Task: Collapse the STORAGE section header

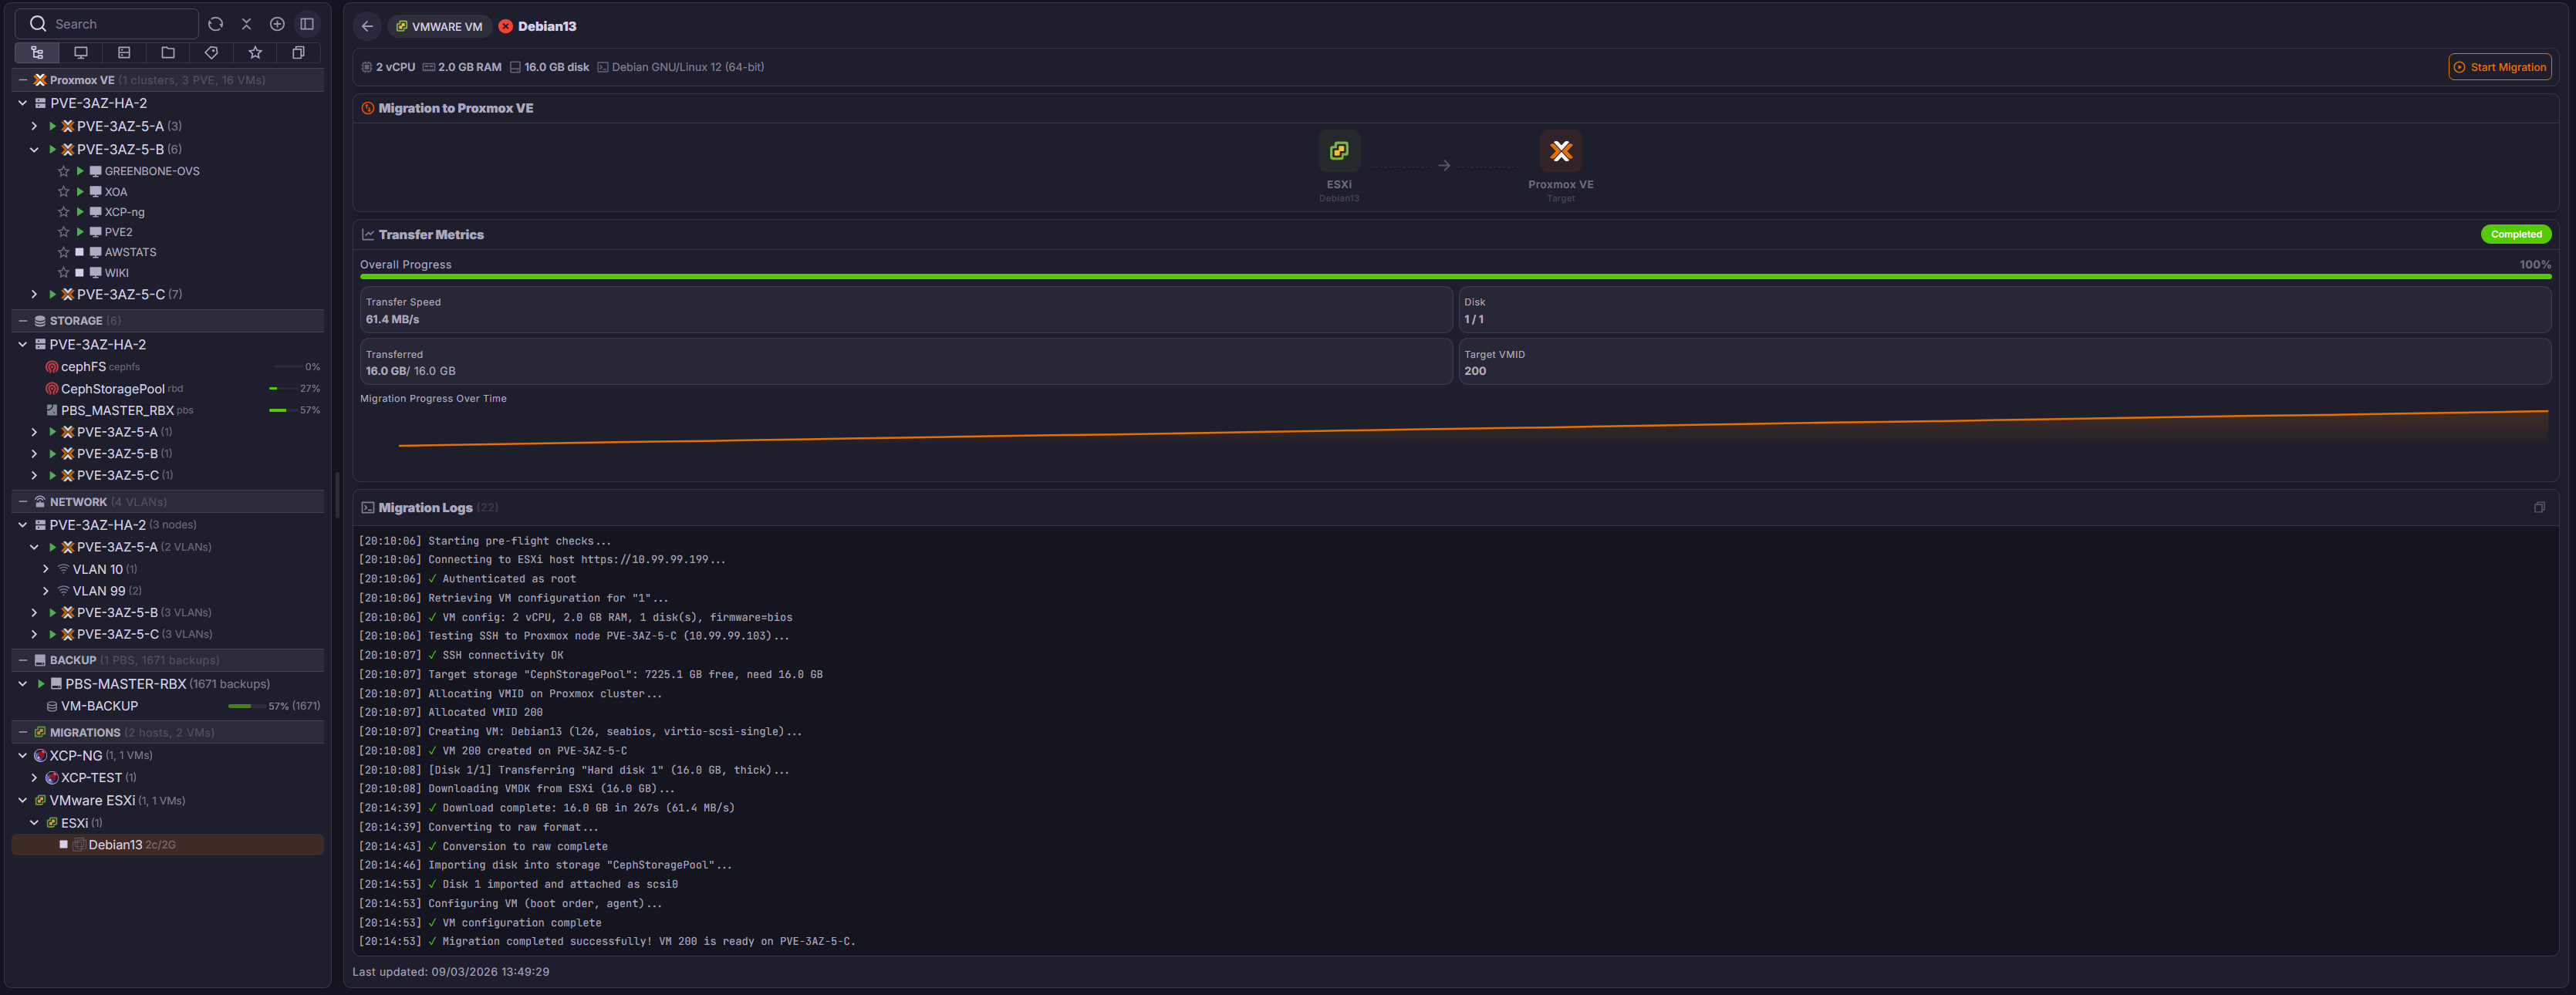Action: pos(22,321)
